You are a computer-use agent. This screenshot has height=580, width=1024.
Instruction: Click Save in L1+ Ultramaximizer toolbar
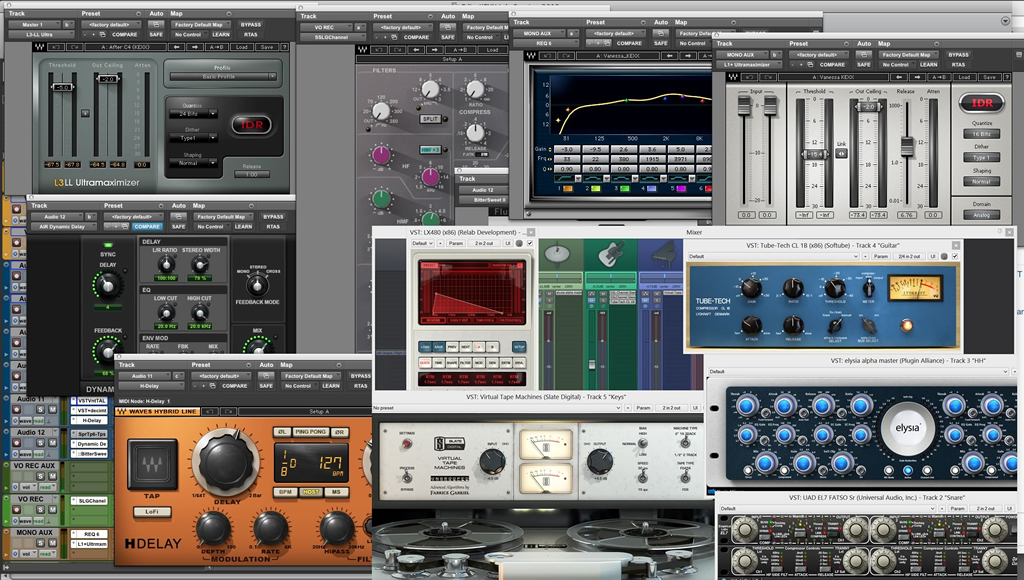pos(989,77)
